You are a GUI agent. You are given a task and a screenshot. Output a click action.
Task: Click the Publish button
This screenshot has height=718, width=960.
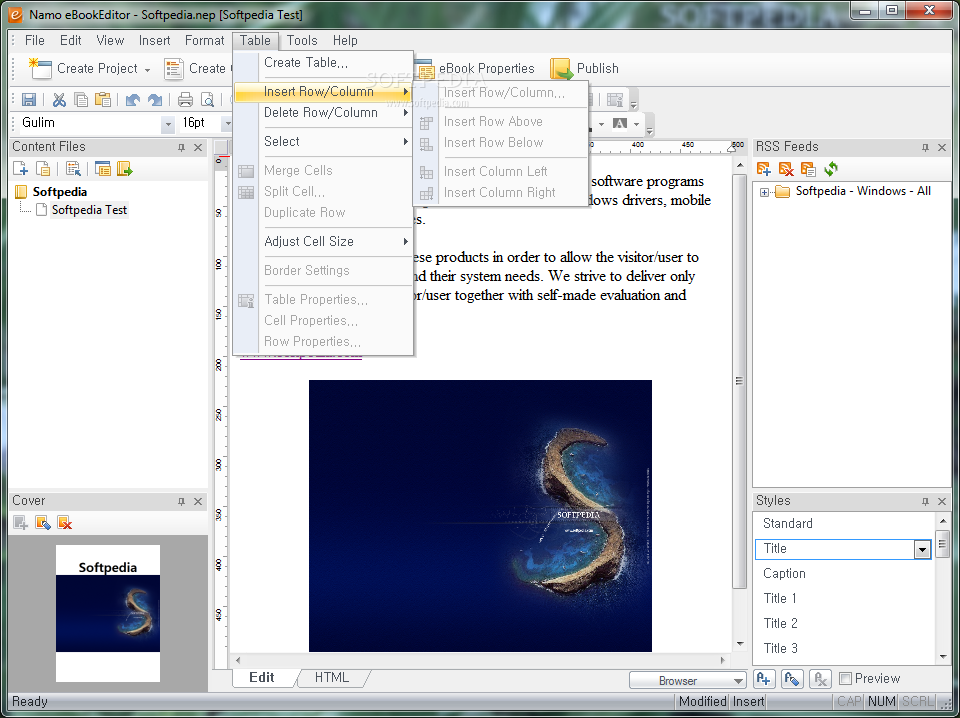coord(585,69)
